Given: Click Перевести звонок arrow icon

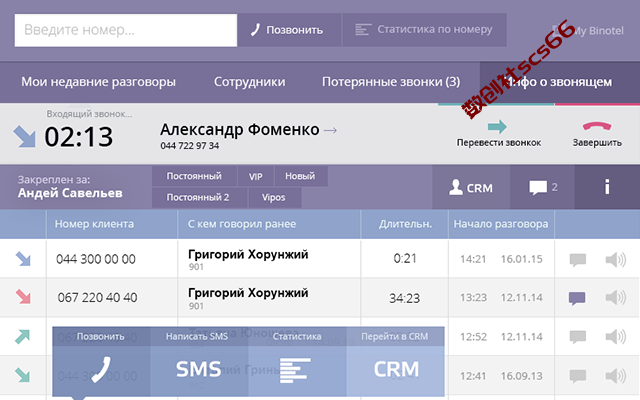Looking at the screenshot, I should coord(497,127).
